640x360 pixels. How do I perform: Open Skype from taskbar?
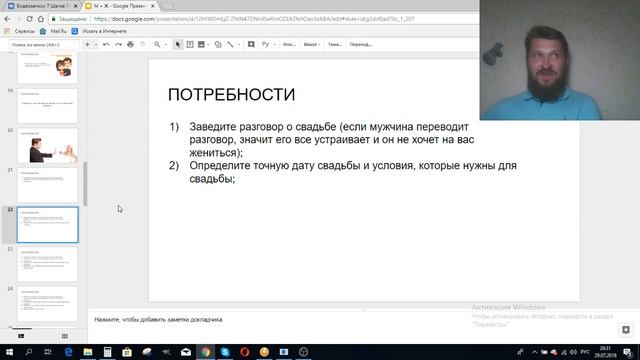[x=225, y=352]
